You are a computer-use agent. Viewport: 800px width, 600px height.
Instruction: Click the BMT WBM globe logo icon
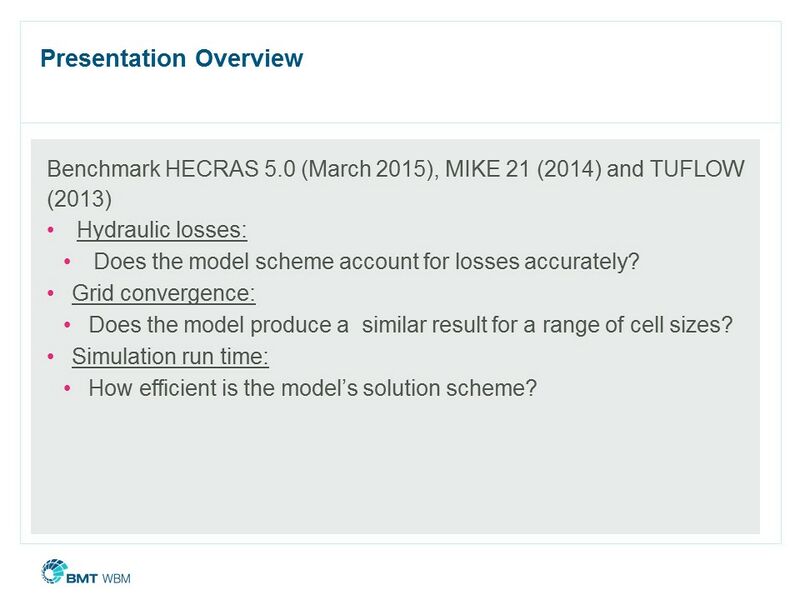click(52, 572)
